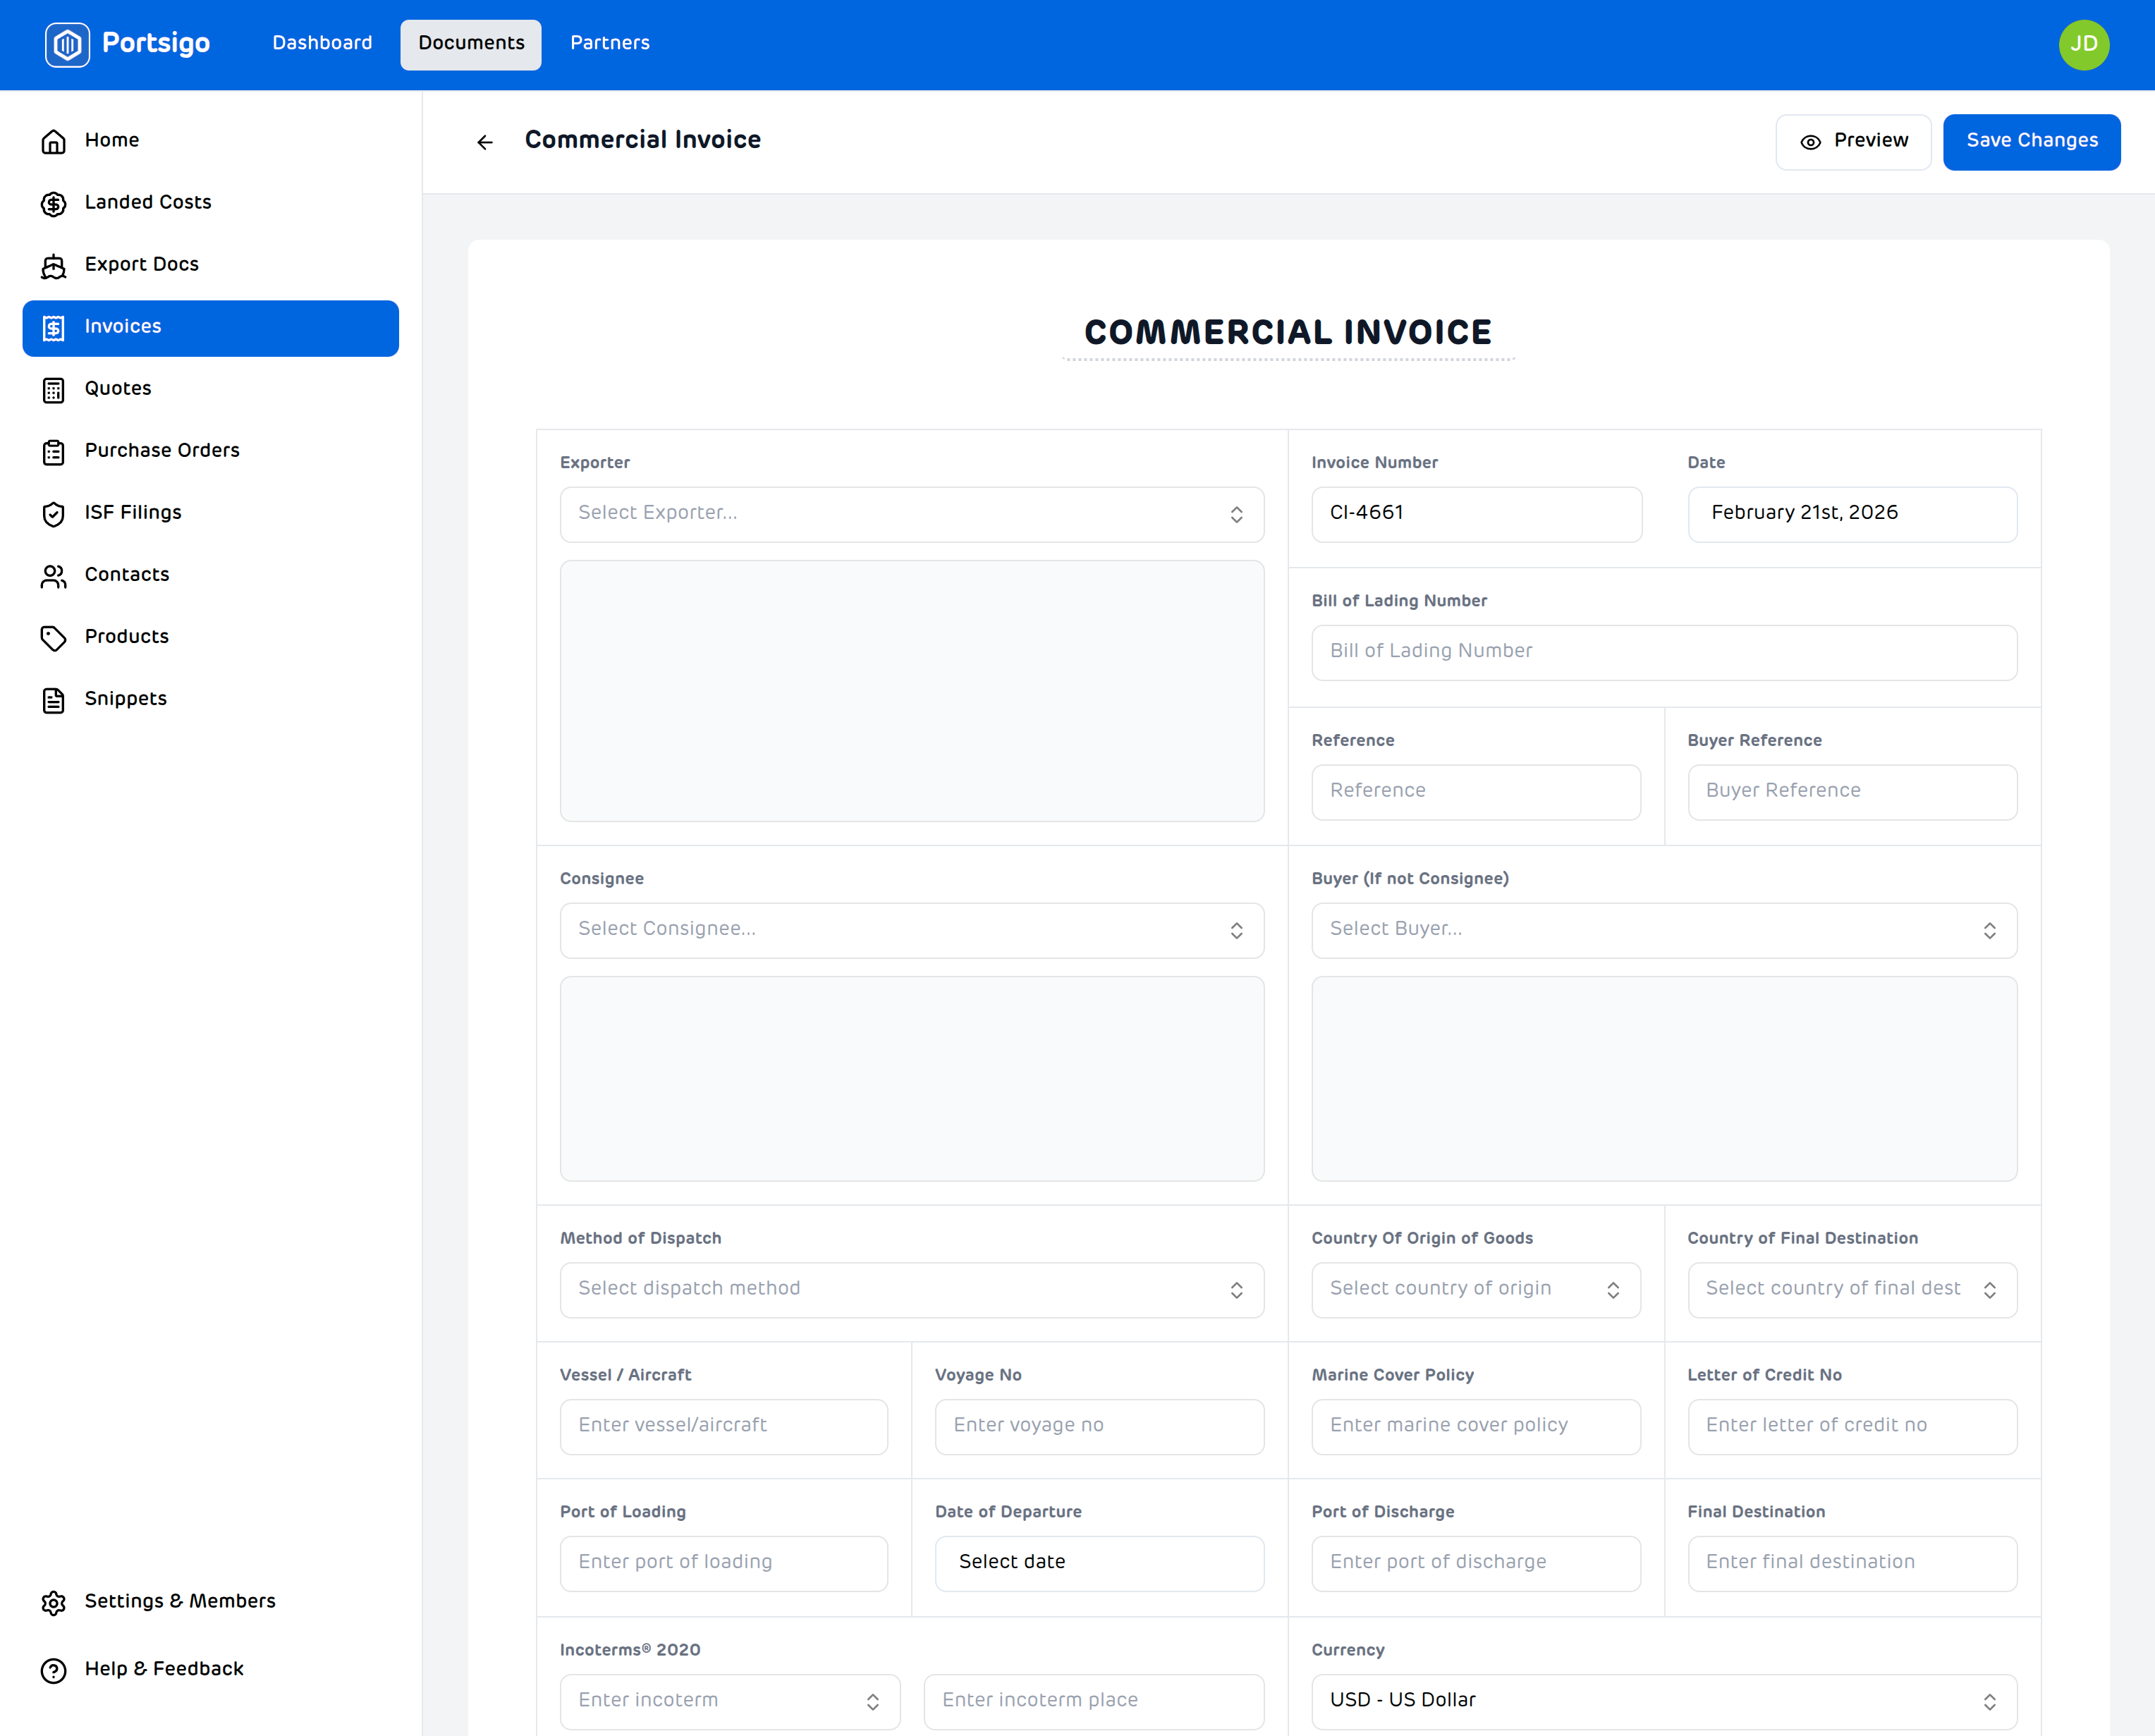Open Export Docs in sidebar
This screenshot has height=1736, width=2155.
click(x=211, y=265)
